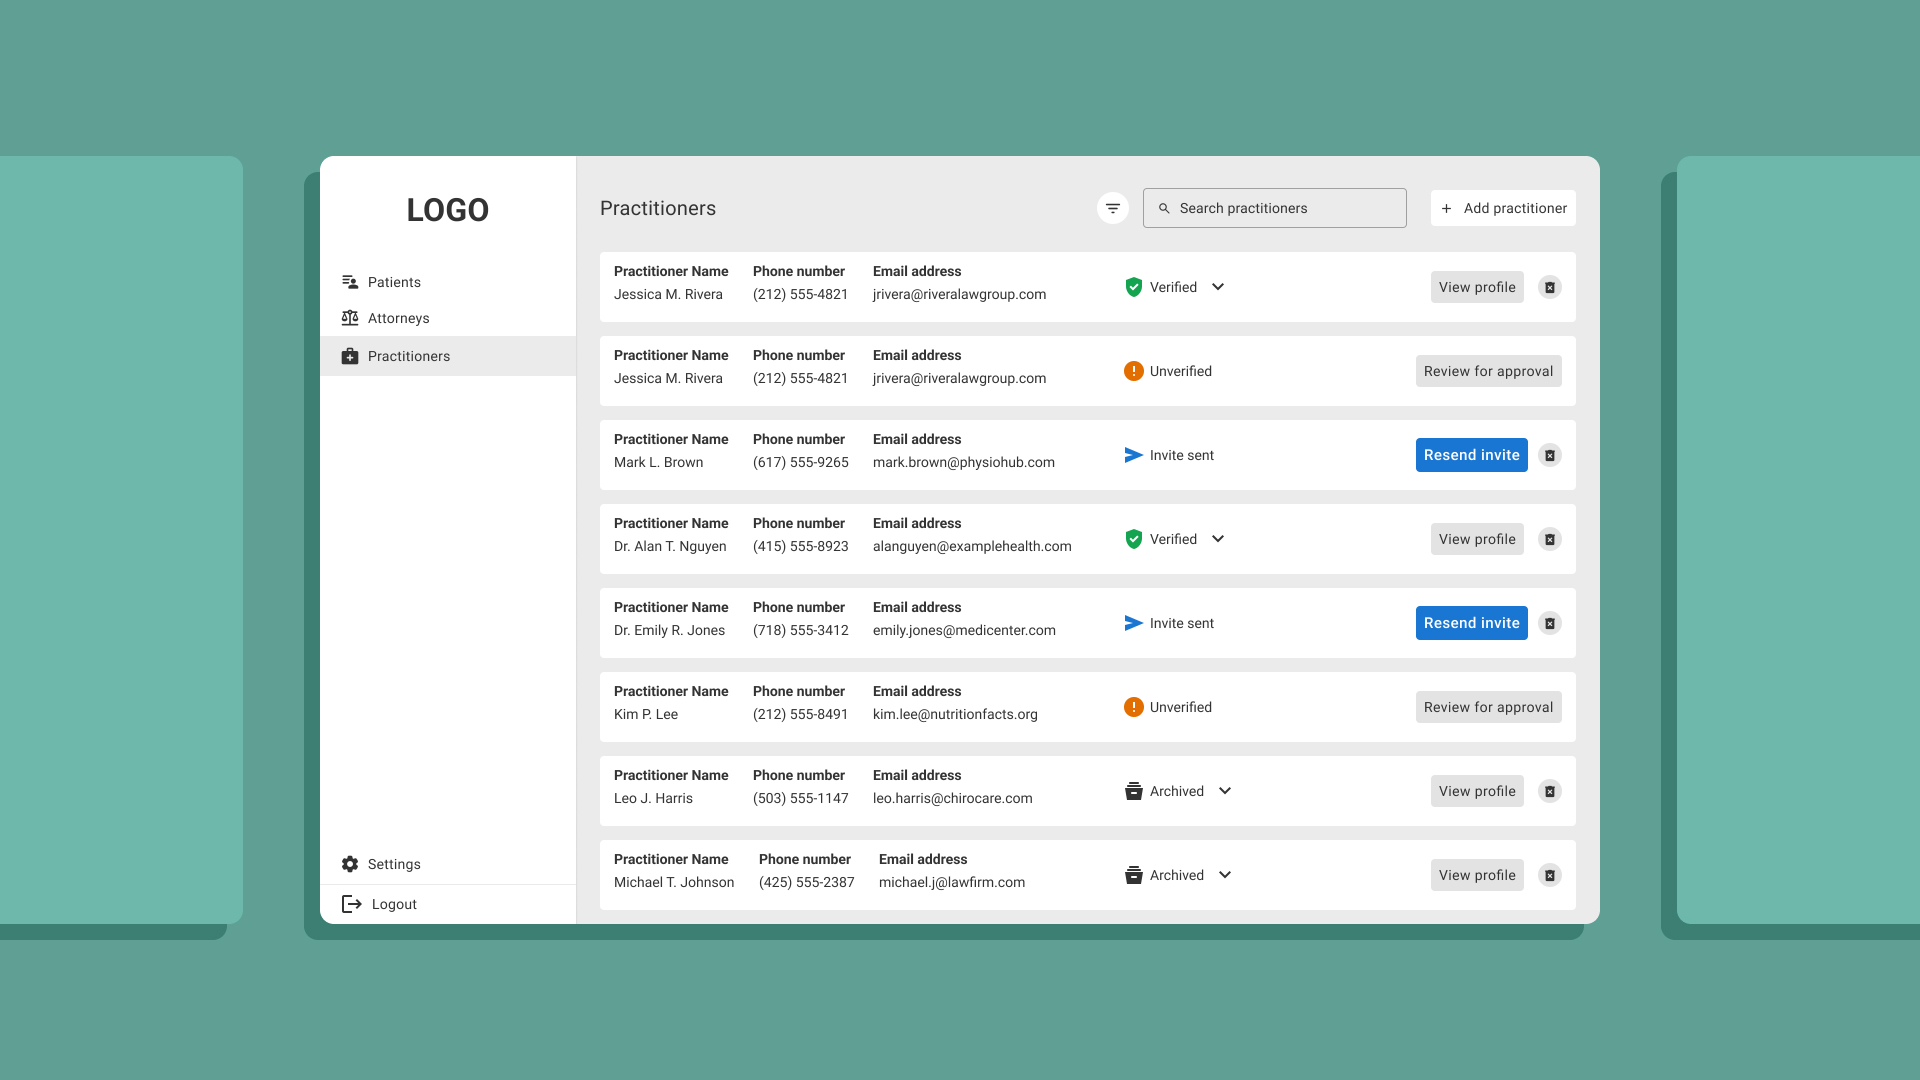Expand Verified status dropdown for jrivera@riveralawgroup.com

[1218, 287]
